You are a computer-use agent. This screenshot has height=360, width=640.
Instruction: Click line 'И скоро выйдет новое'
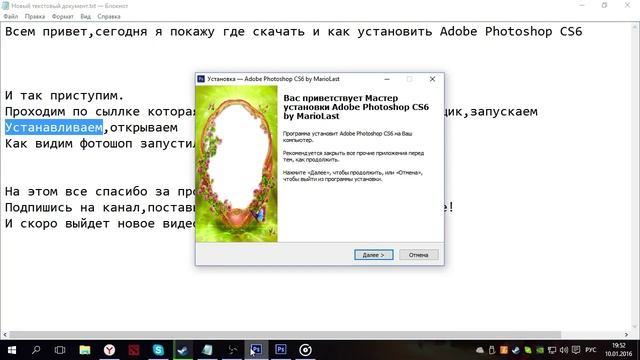click(x=100, y=224)
